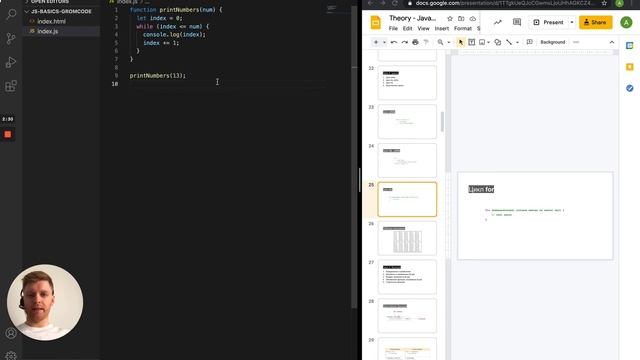This screenshot has width=640, height=360.
Task: Select the Paint format tool
Action: (426, 42)
